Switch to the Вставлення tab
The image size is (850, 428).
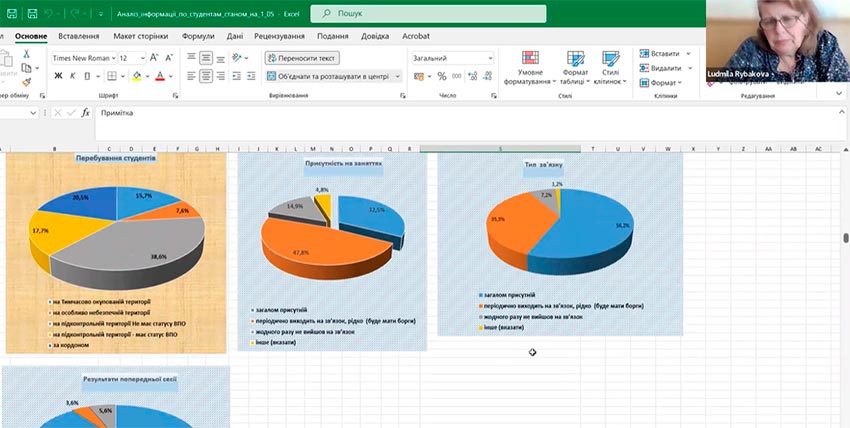coord(79,36)
